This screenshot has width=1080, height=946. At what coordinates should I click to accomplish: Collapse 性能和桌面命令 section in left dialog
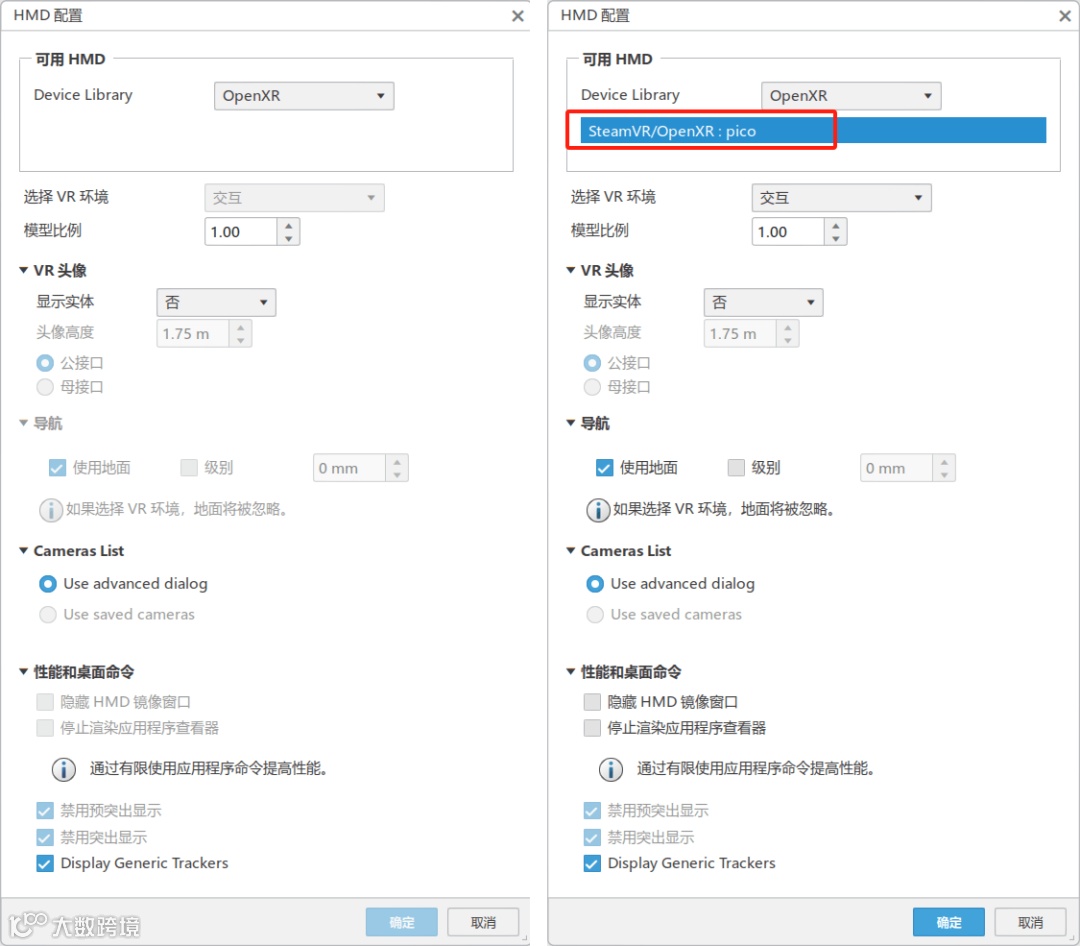[23, 671]
